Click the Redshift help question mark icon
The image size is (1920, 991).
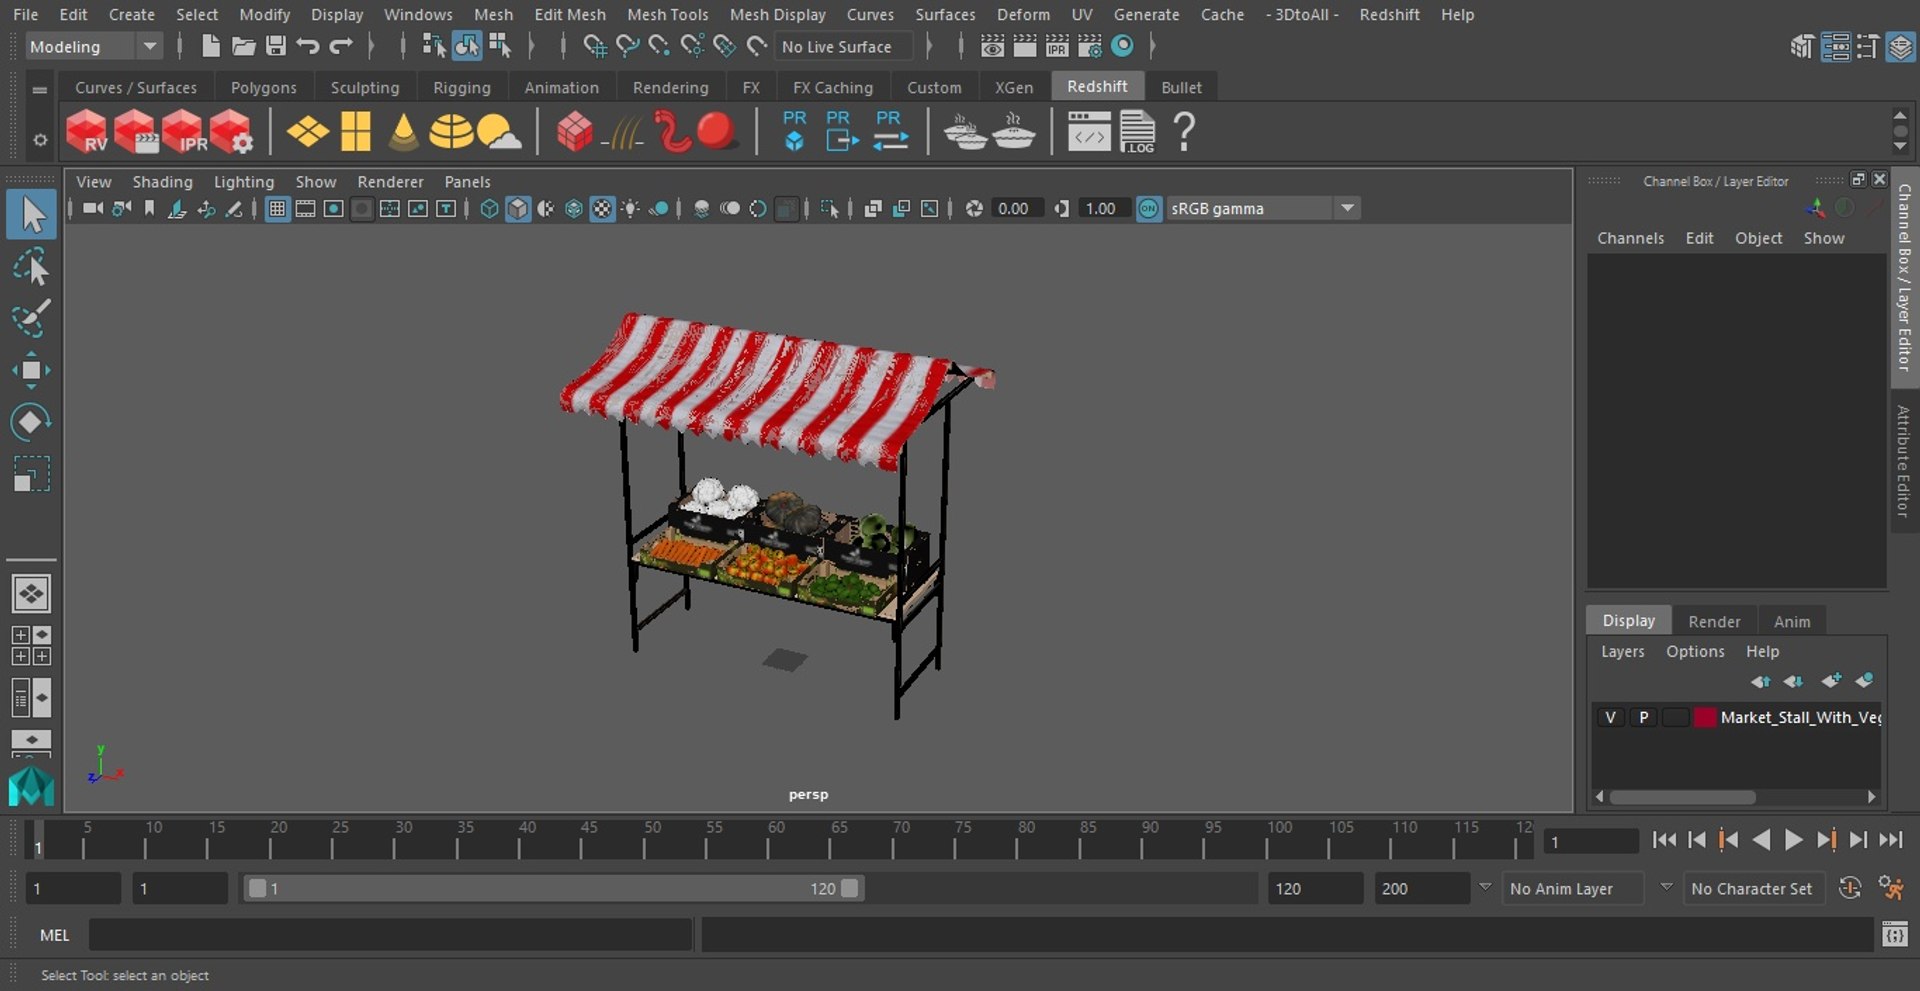click(1184, 132)
